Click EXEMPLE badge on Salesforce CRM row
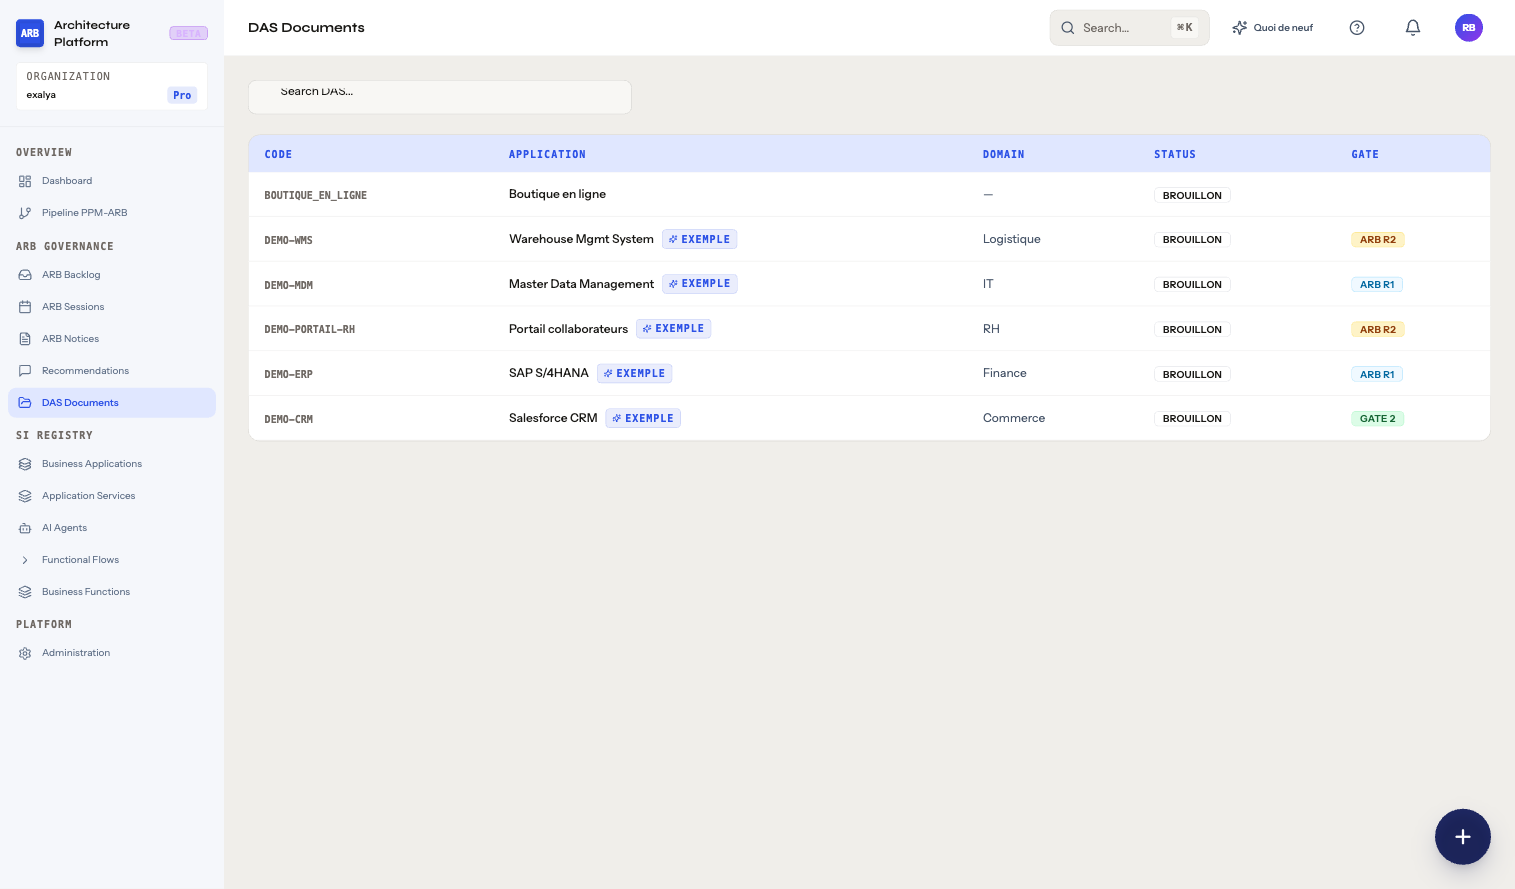 coord(643,418)
